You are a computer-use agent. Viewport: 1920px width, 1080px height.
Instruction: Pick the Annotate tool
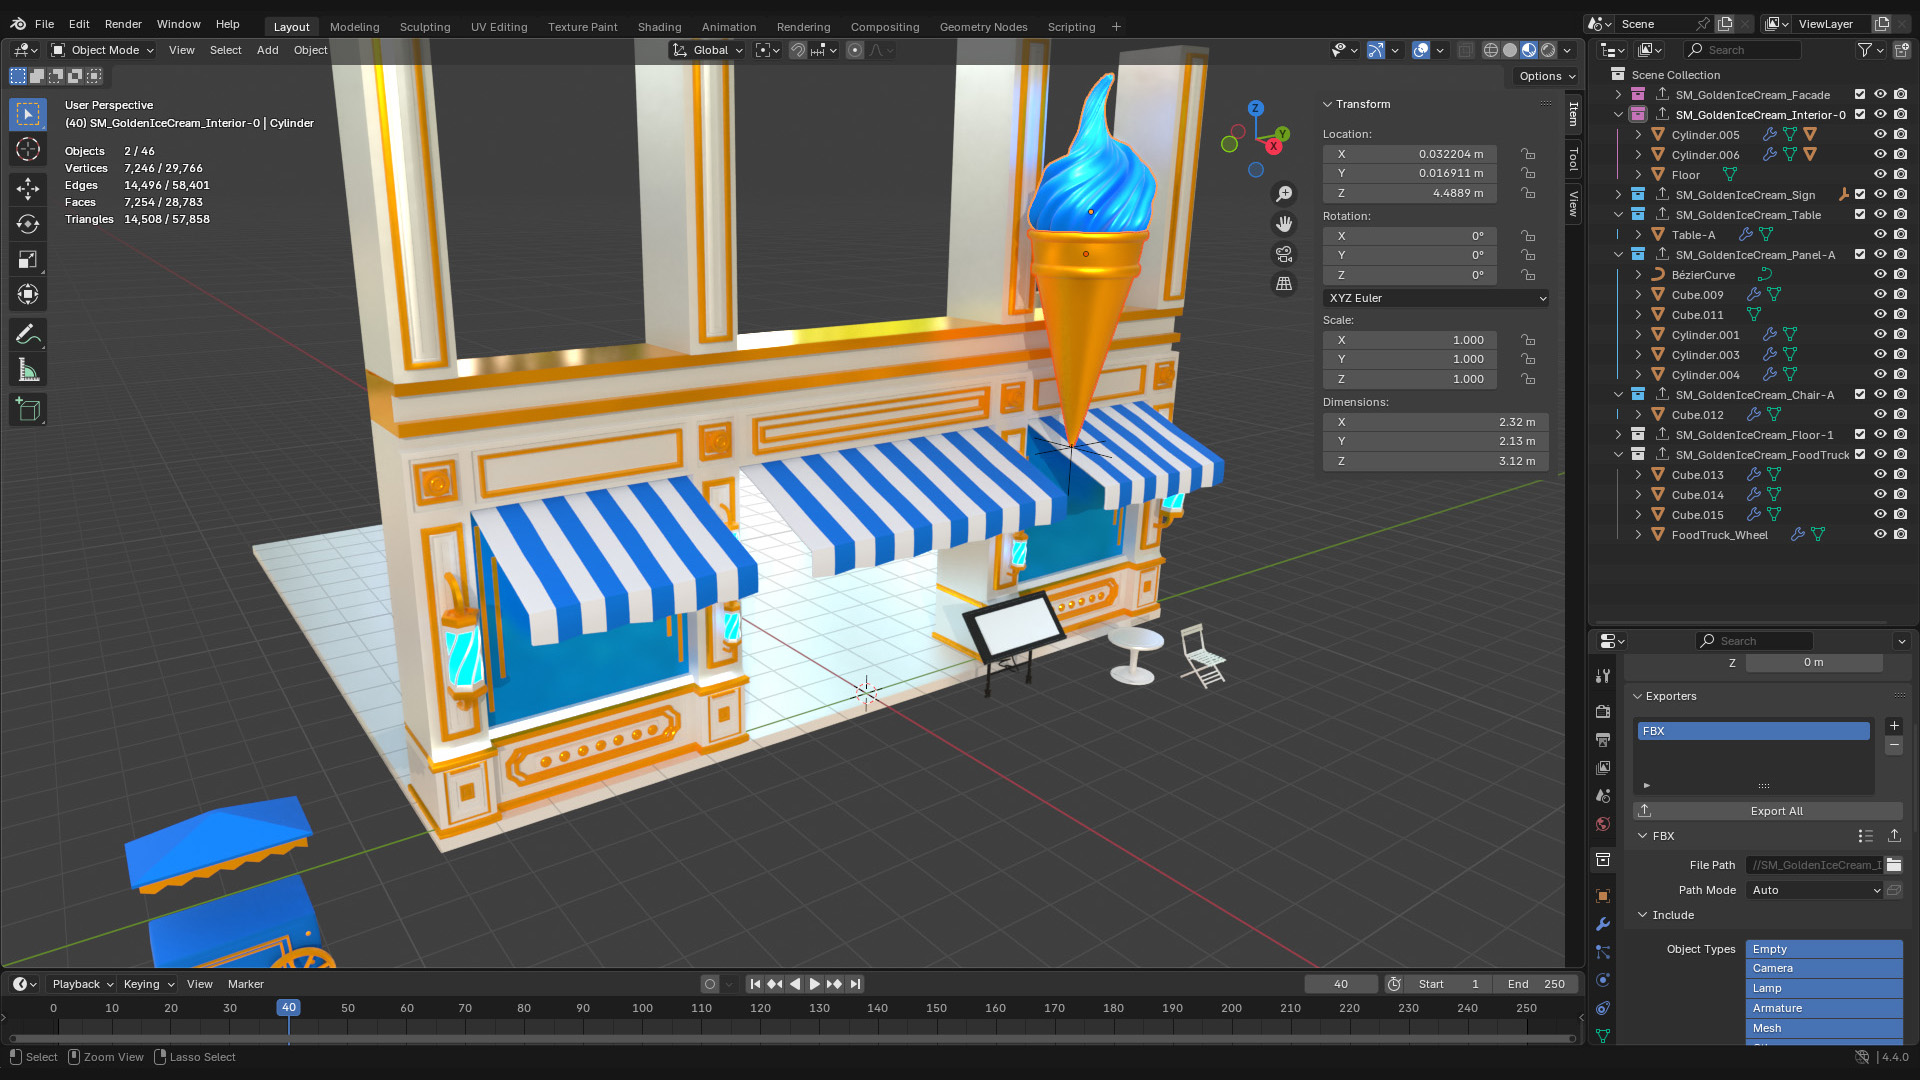(x=27, y=333)
